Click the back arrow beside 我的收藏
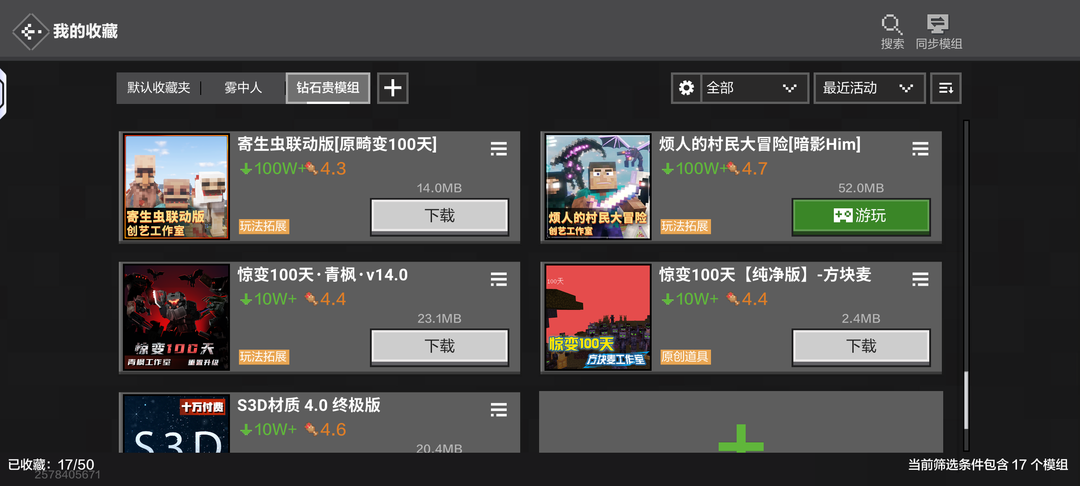The width and height of the screenshot is (1080, 486). click(x=30, y=31)
